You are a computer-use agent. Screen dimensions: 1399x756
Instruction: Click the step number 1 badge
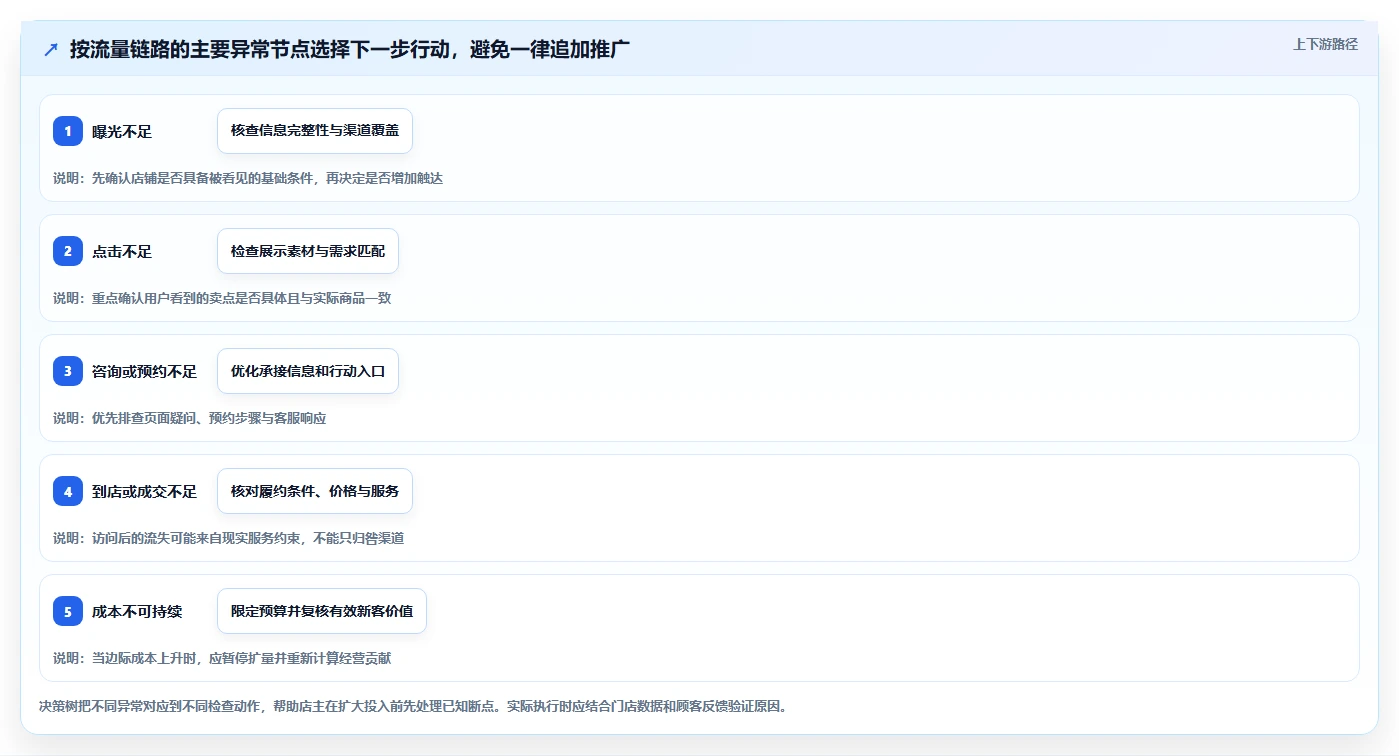[x=68, y=131]
